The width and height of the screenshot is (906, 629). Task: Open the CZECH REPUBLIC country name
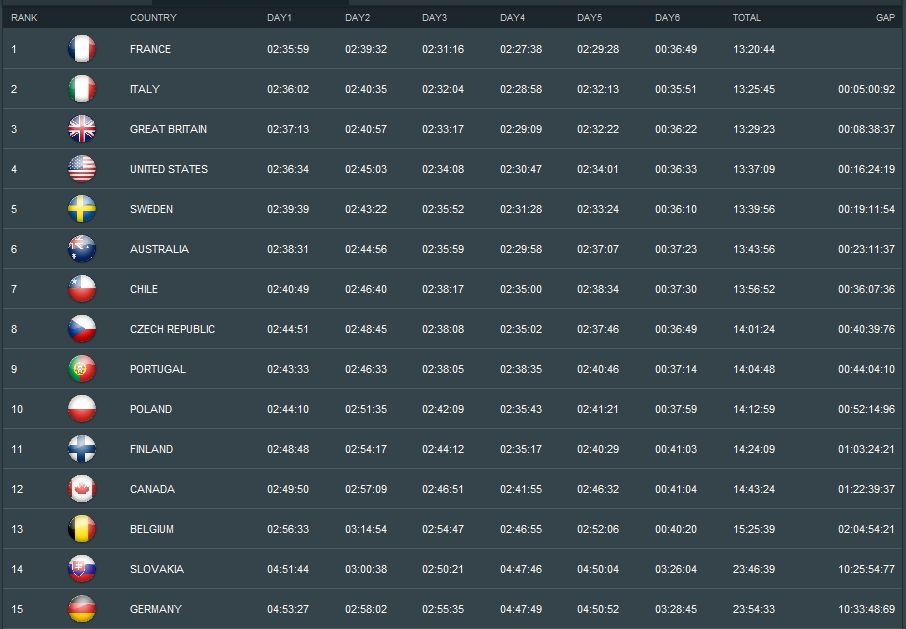coord(172,329)
